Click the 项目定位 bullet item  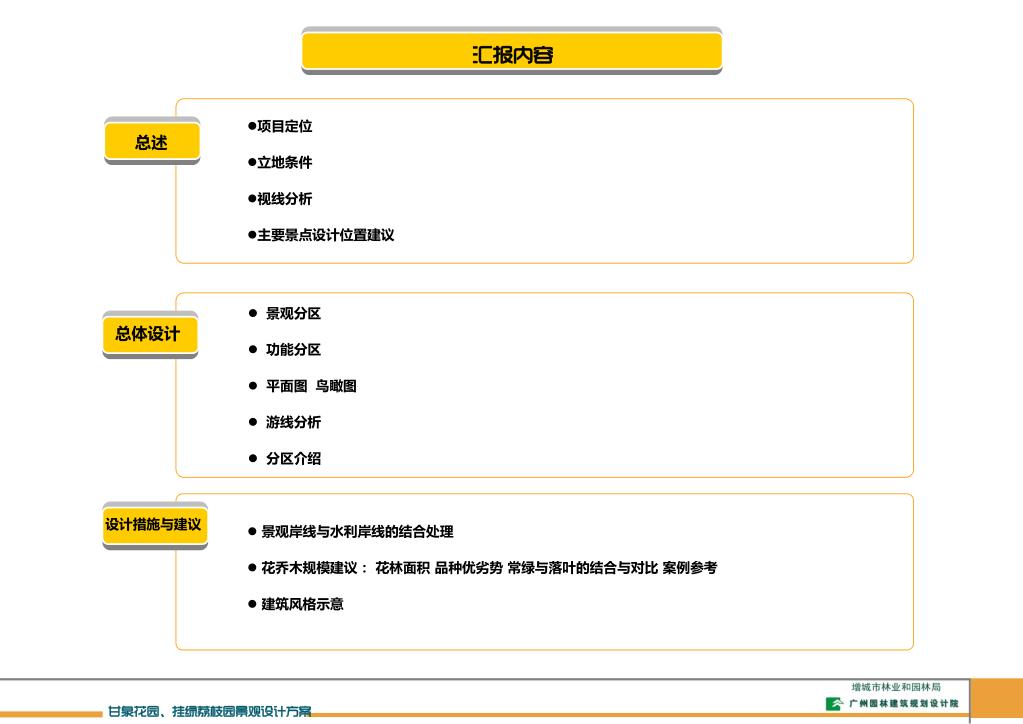(x=281, y=126)
